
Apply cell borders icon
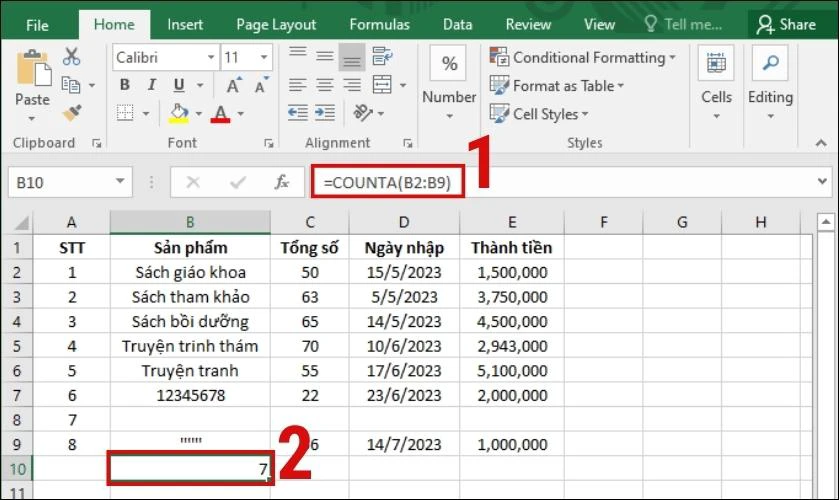[x=125, y=113]
